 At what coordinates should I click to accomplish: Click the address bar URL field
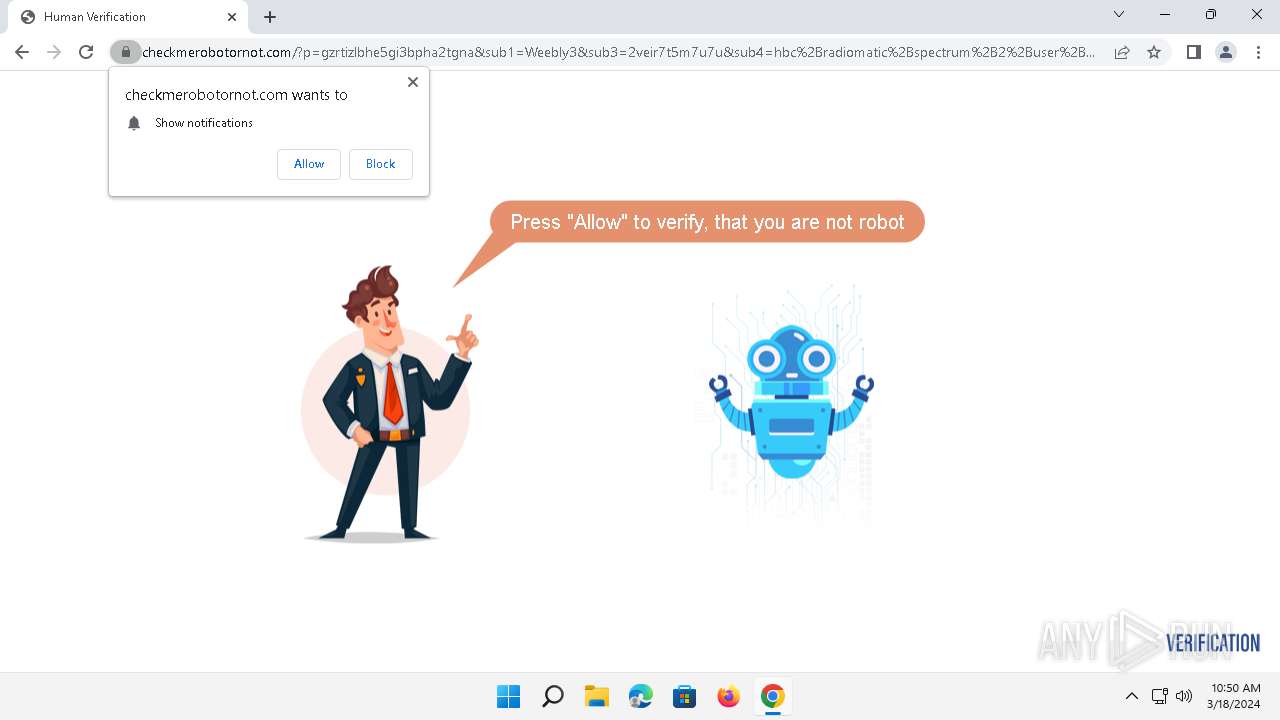coord(618,52)
